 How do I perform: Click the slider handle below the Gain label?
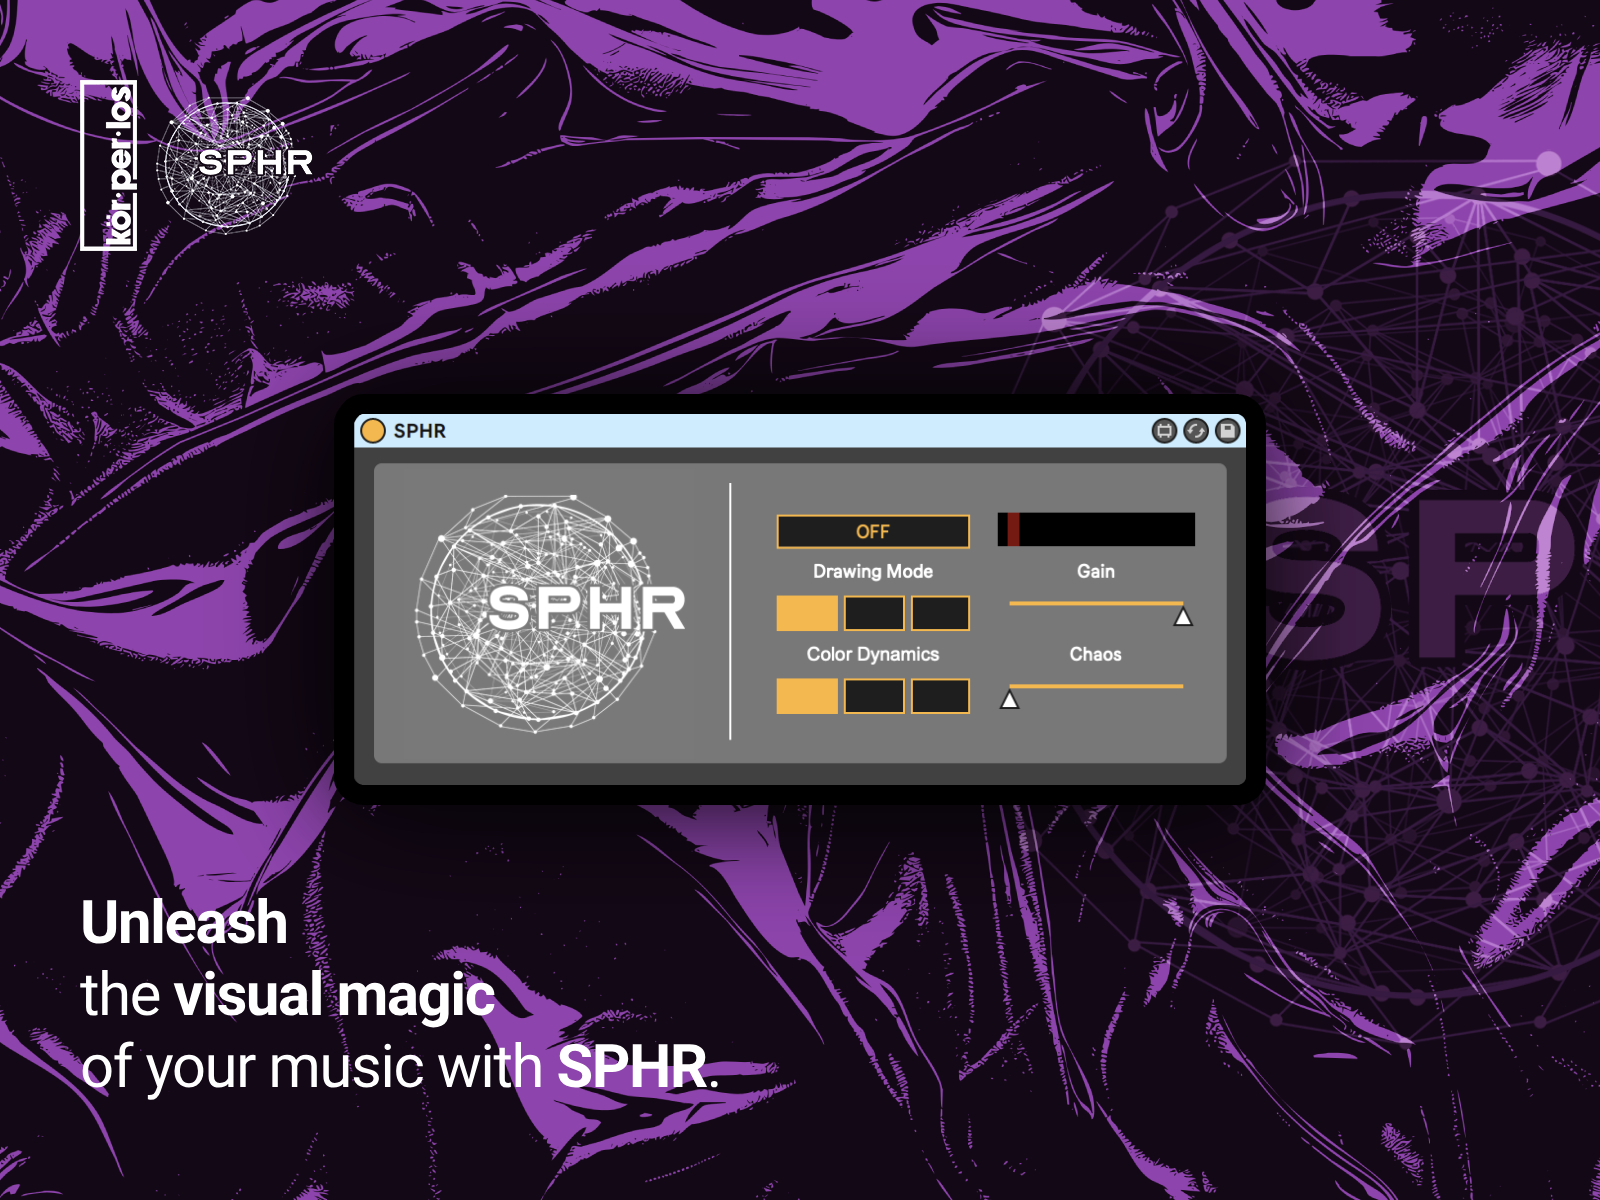tap(1183, 617)
